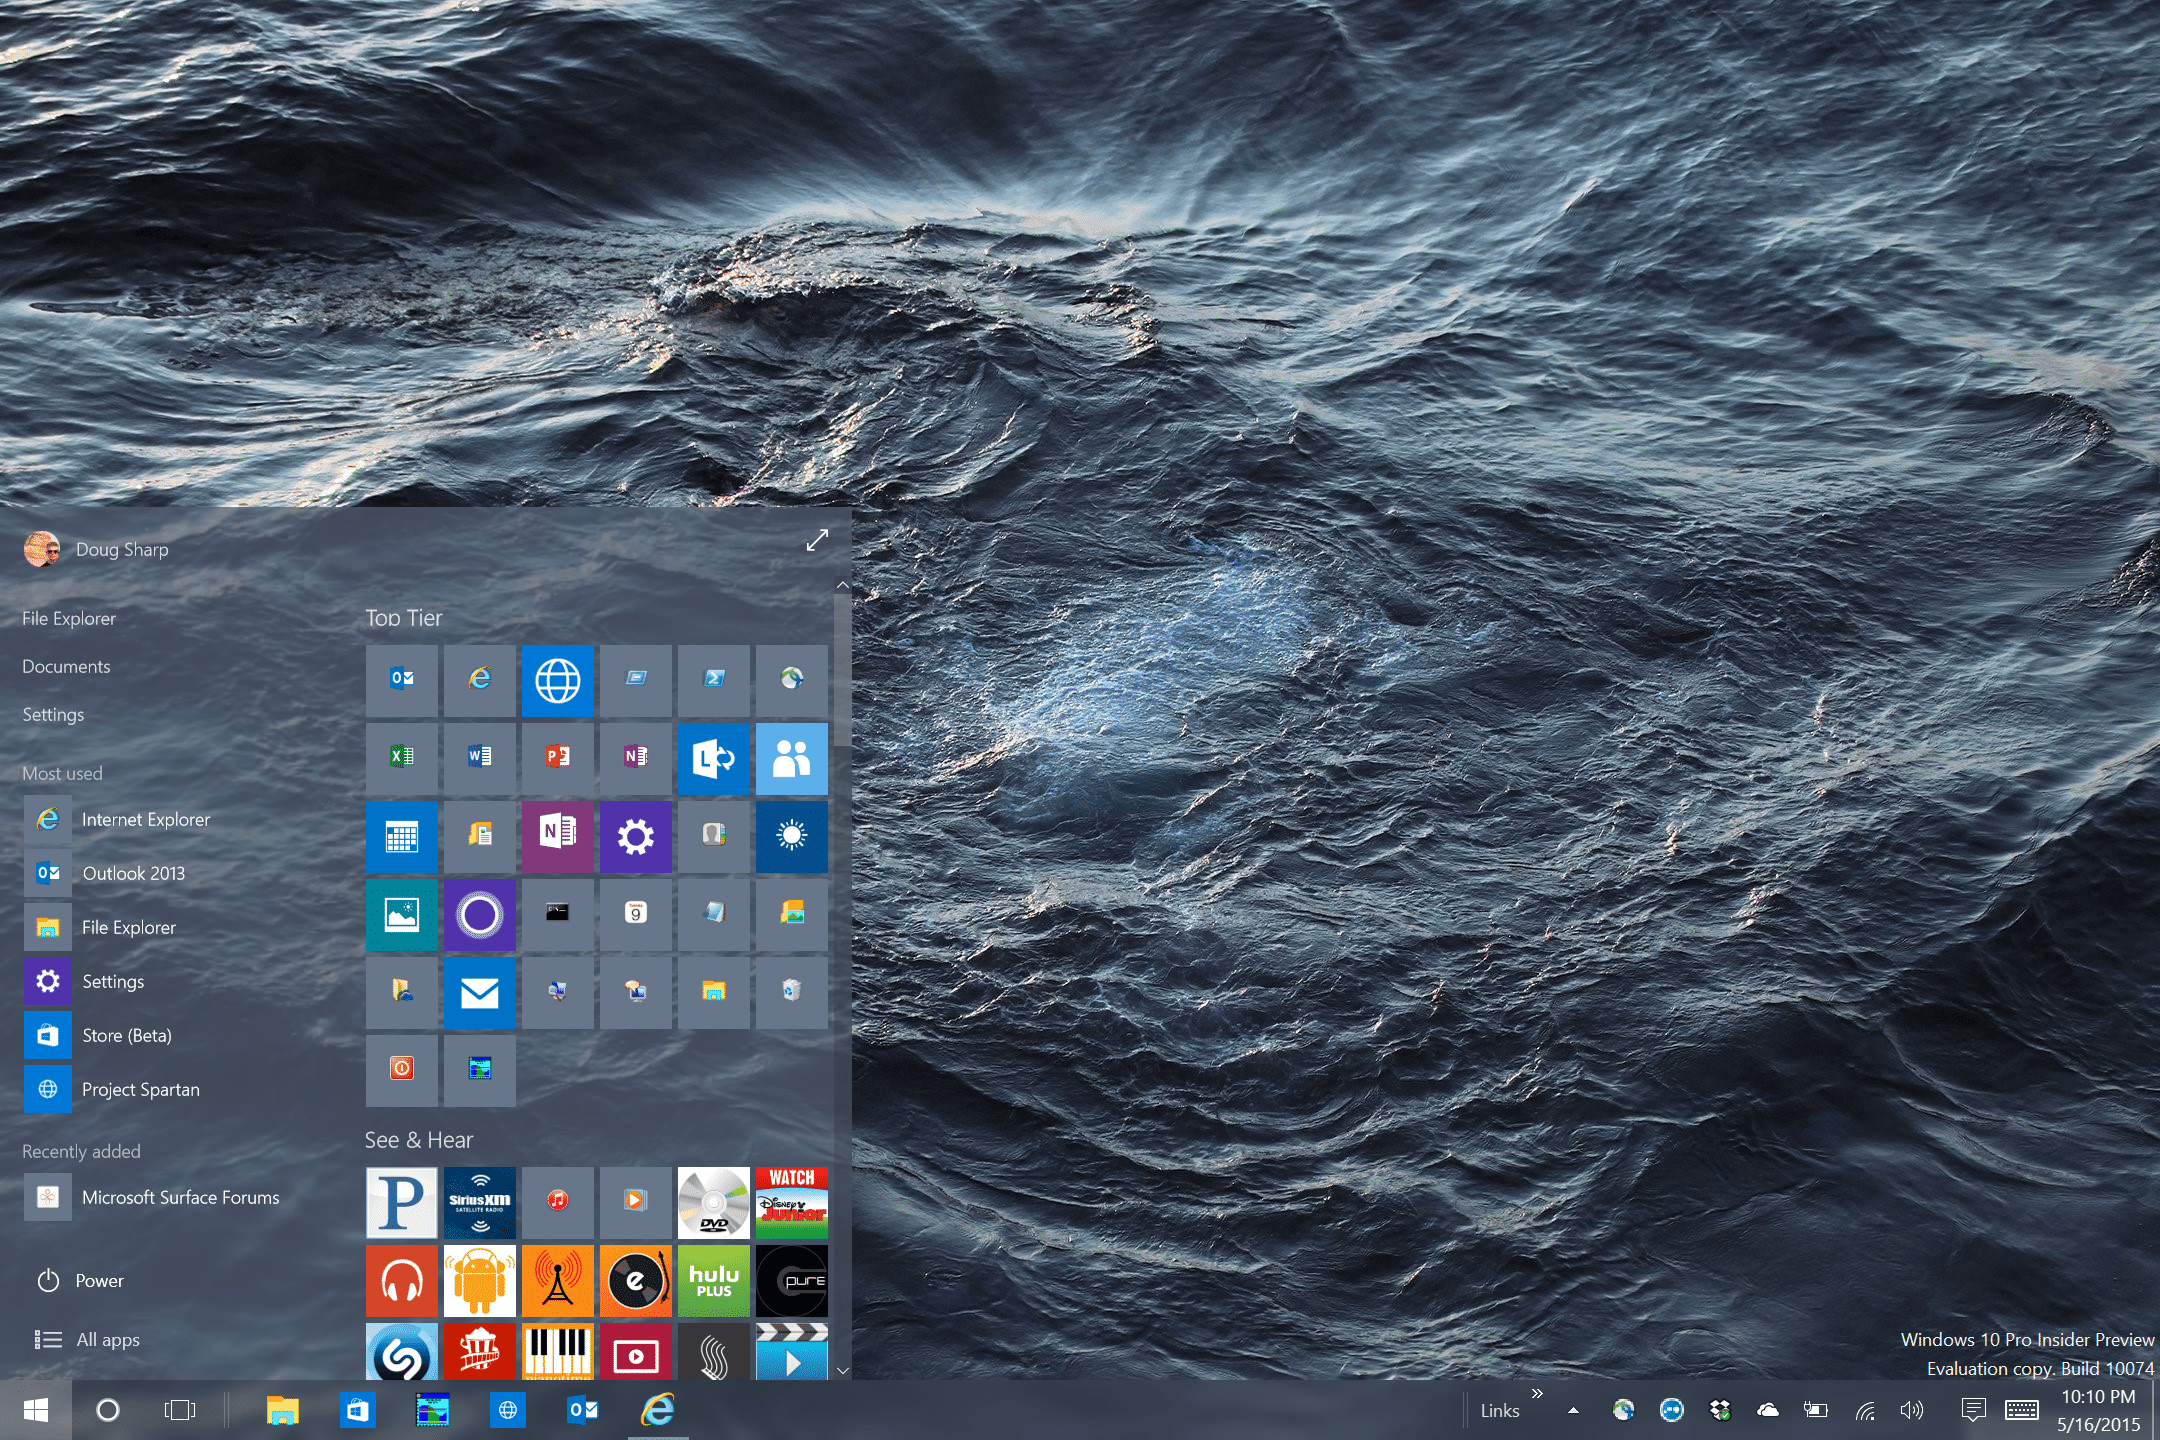Click the Windows Start button
The width and height of the screenshot is (2160, 1440).
click(36, 1410)
